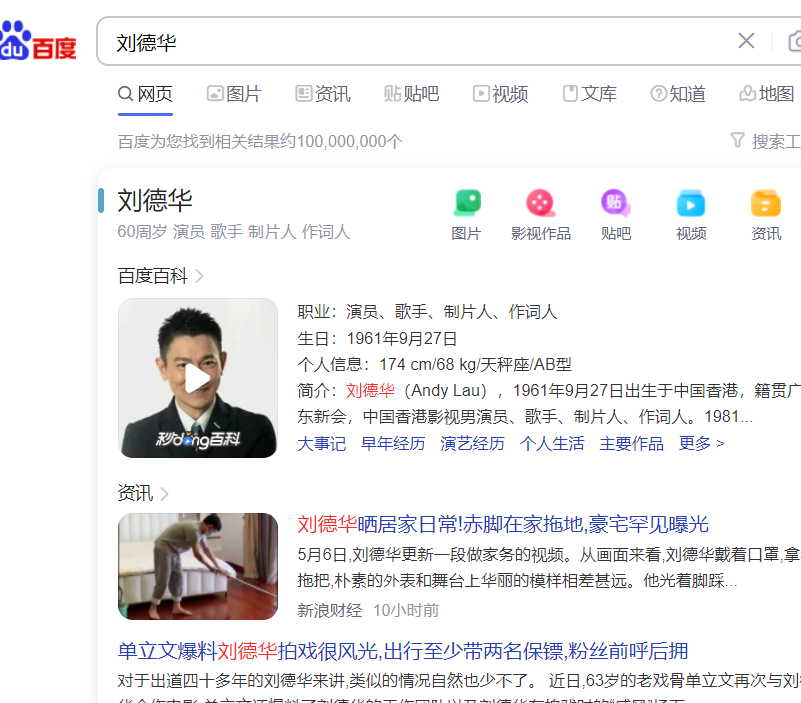Click the 职业 line listing 演员、歌手
Screen dimensions: 801x703
click(x=427, y=312)
